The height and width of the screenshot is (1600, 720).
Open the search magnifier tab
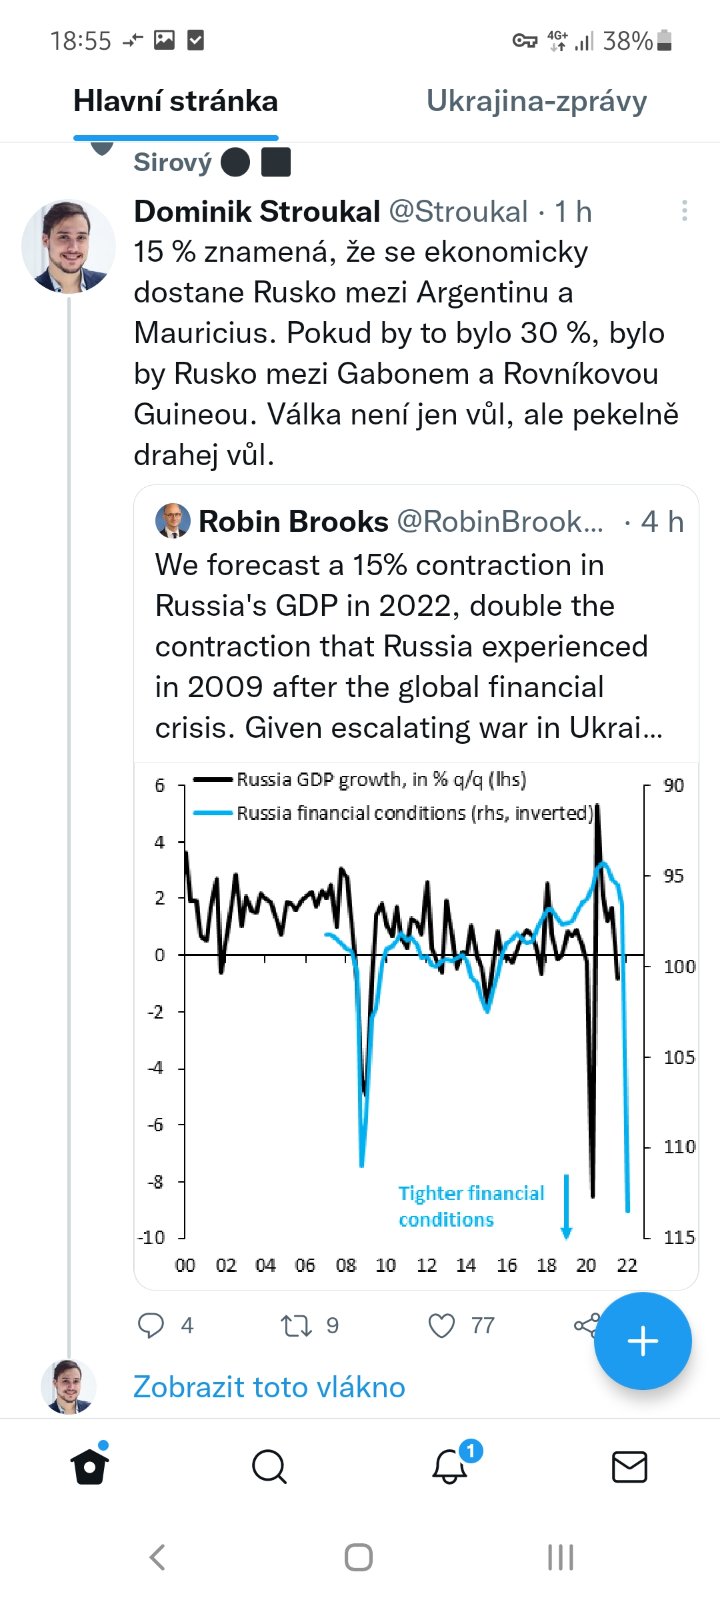click(x=269, y=1467)
